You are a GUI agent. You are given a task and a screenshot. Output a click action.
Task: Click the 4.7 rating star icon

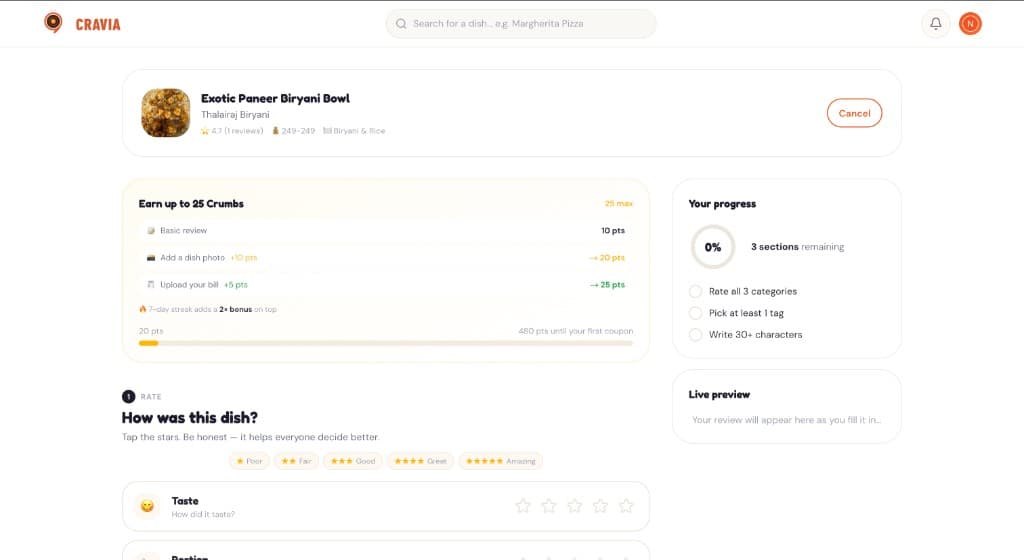[205, 131]
